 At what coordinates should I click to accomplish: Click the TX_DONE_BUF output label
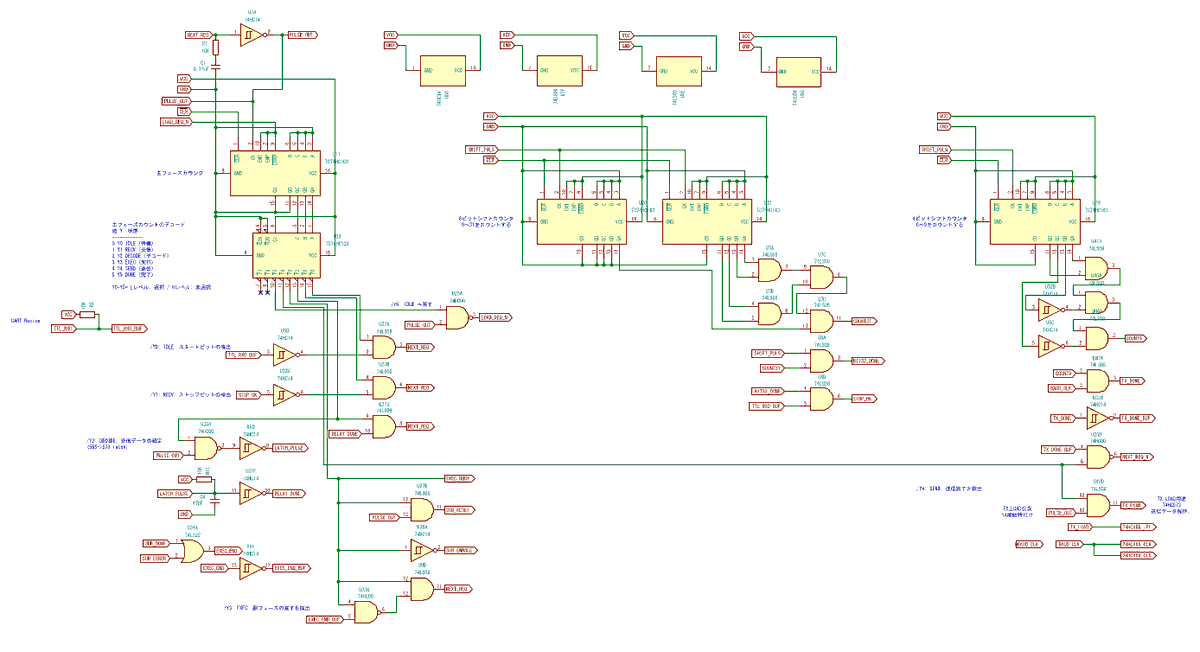1137,417
